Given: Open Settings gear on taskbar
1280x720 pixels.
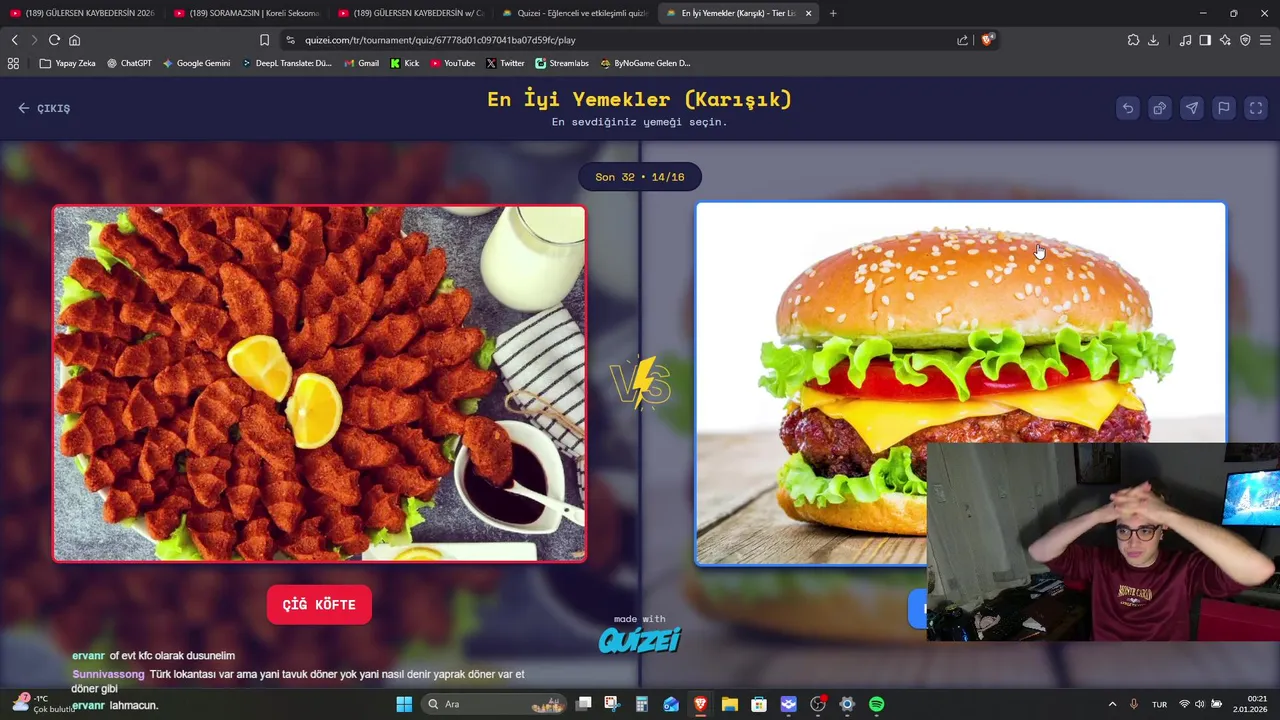Looking at the screenshot, I should 847,704.
